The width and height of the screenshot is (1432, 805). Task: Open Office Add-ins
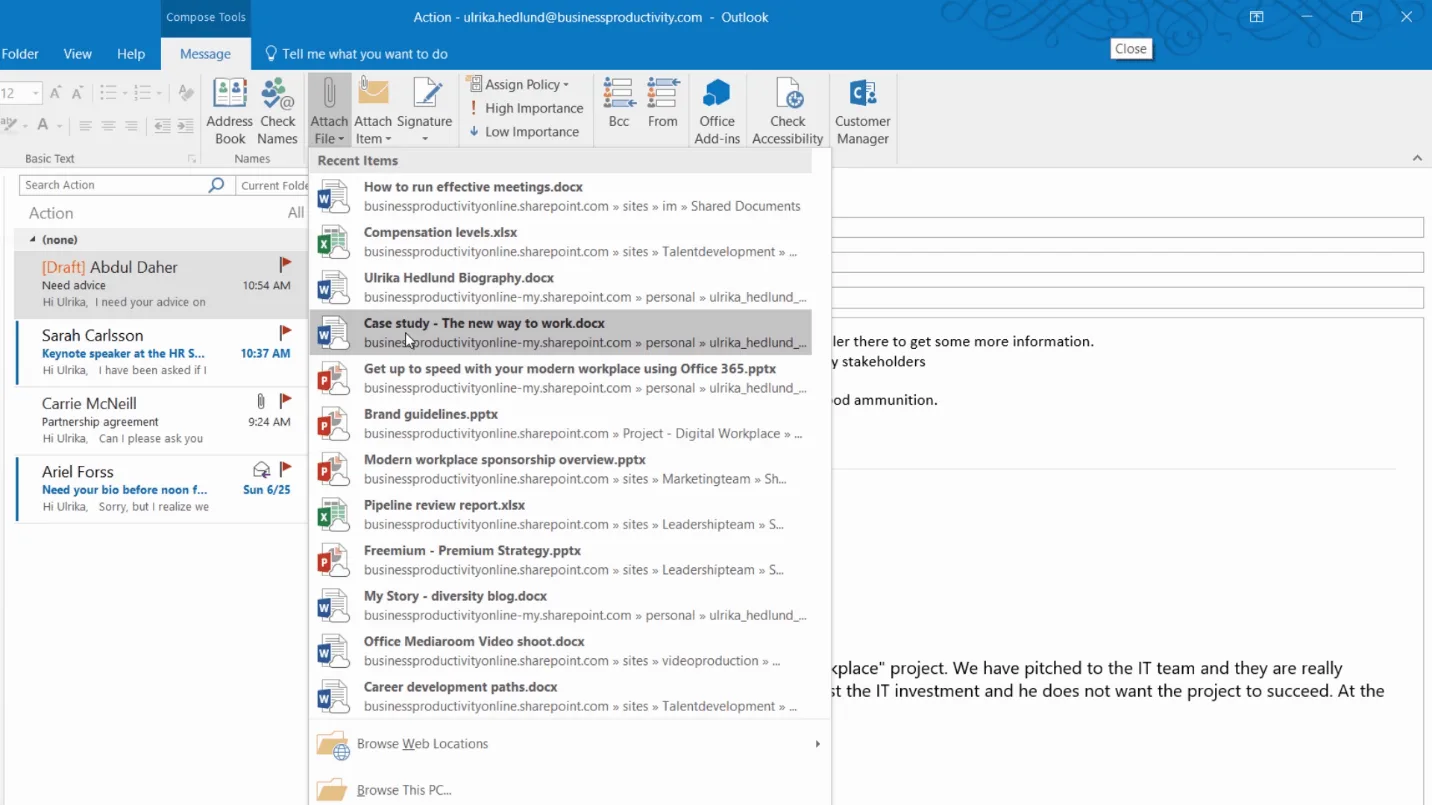pos(717,111)
